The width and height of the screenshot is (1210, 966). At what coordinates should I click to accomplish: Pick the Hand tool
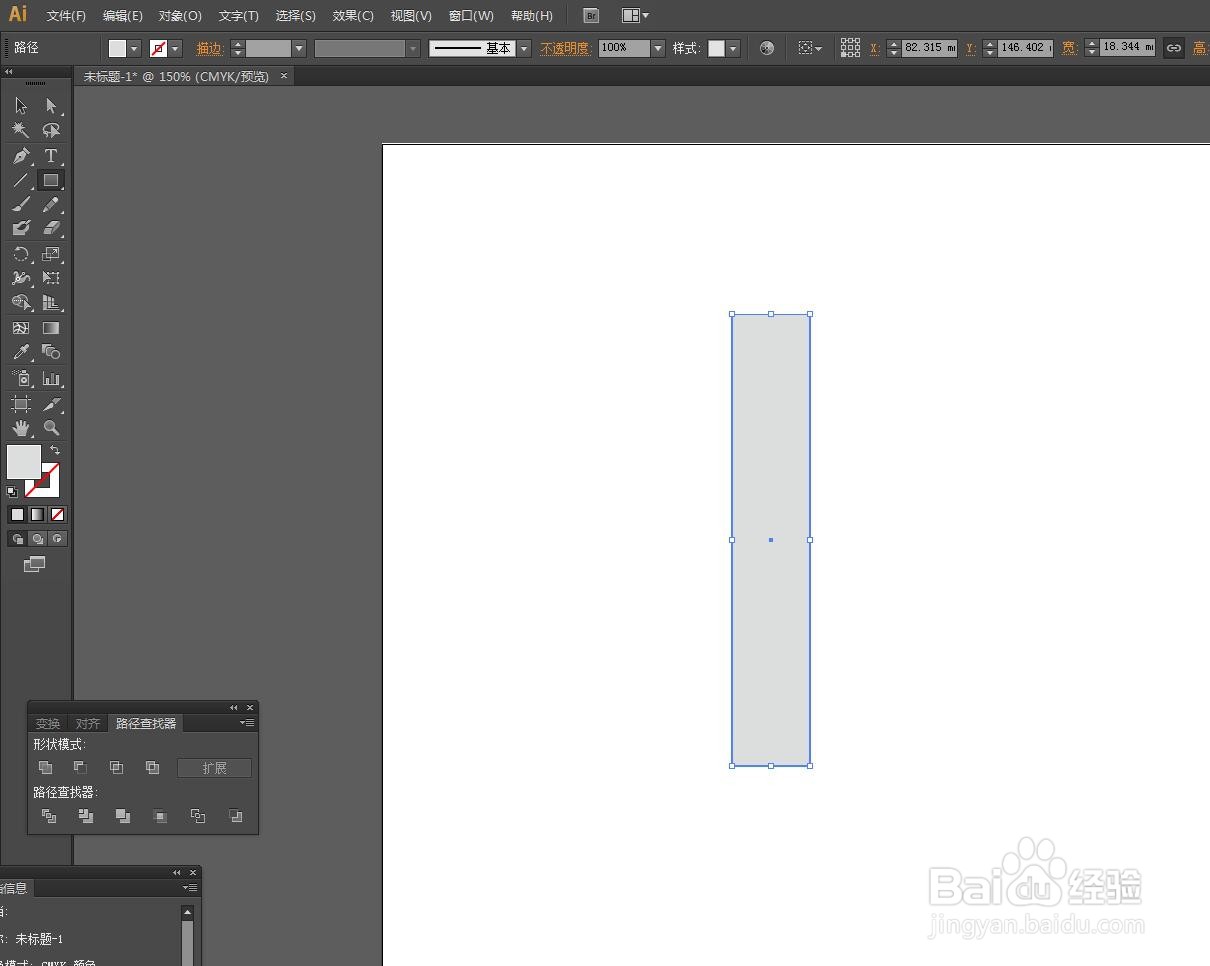click(x=21, y=428)
